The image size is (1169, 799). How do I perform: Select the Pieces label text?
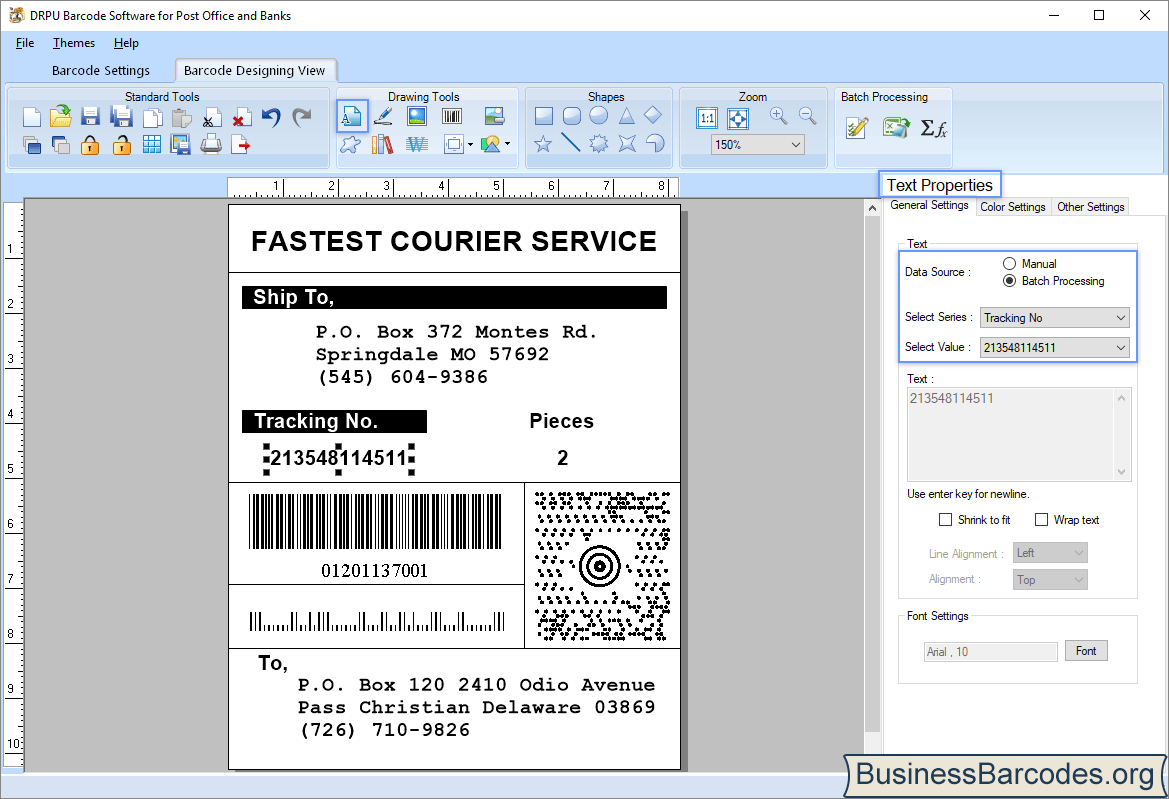tap(561, 421)
